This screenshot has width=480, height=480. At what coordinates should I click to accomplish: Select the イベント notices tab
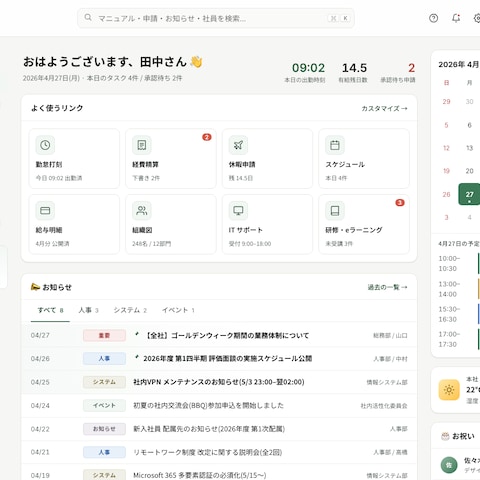coord(178,310)
